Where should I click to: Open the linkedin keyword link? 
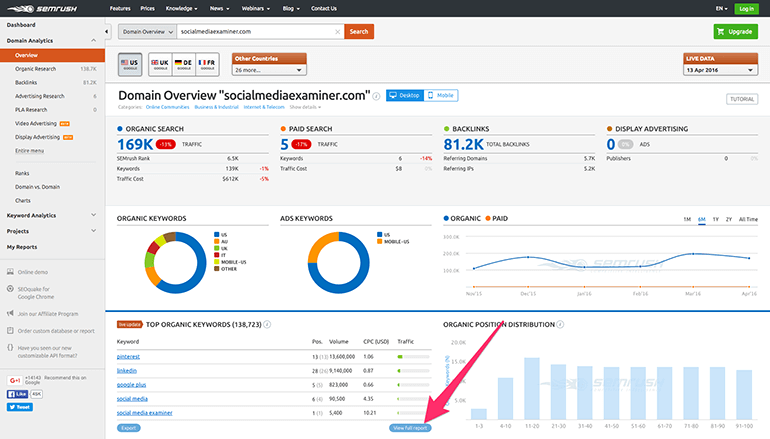(x=127, y=371)
